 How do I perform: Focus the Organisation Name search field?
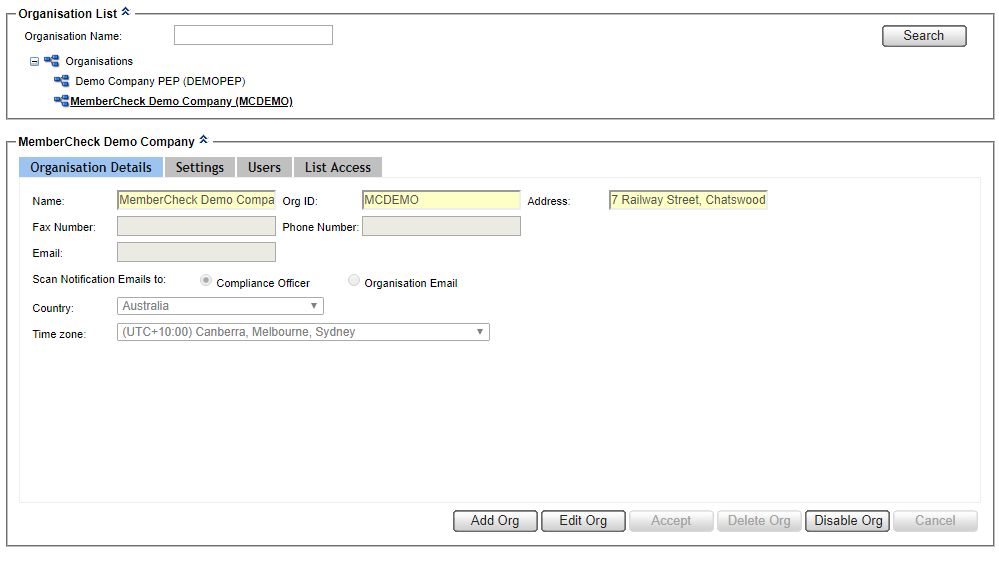[254, 35]
